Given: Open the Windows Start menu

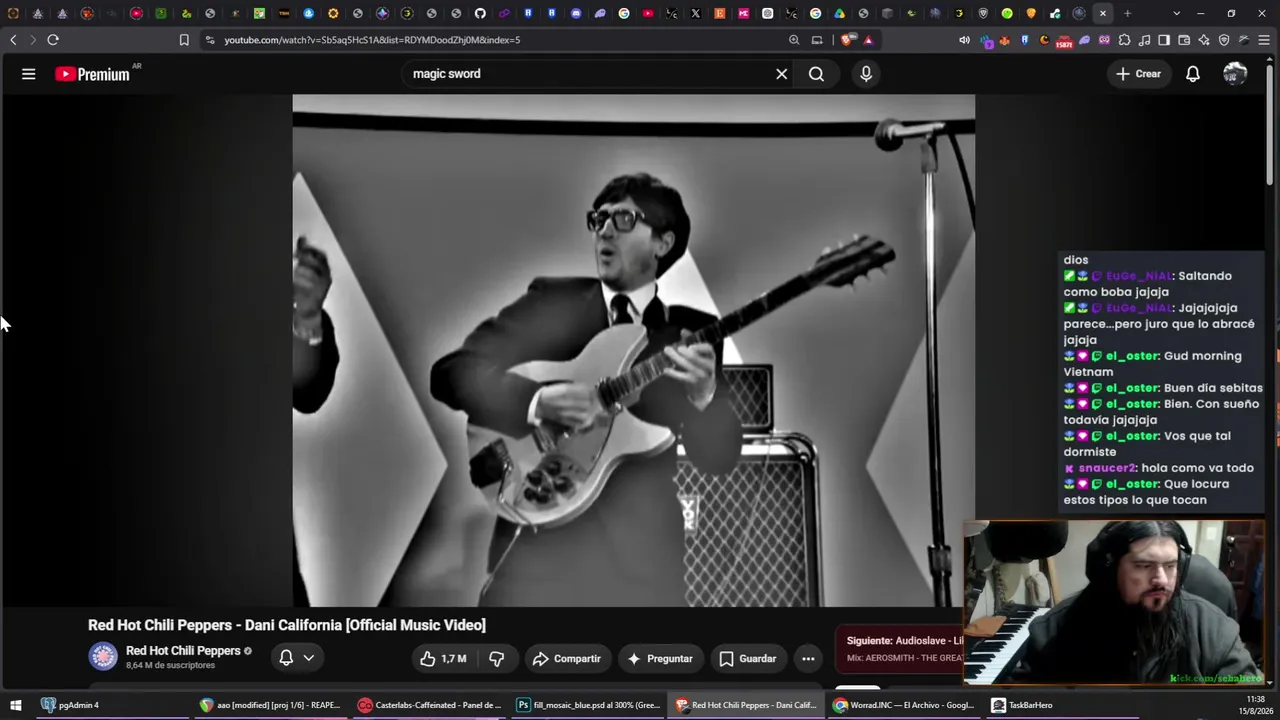Looking at the screenshot, I should (16, 705).
